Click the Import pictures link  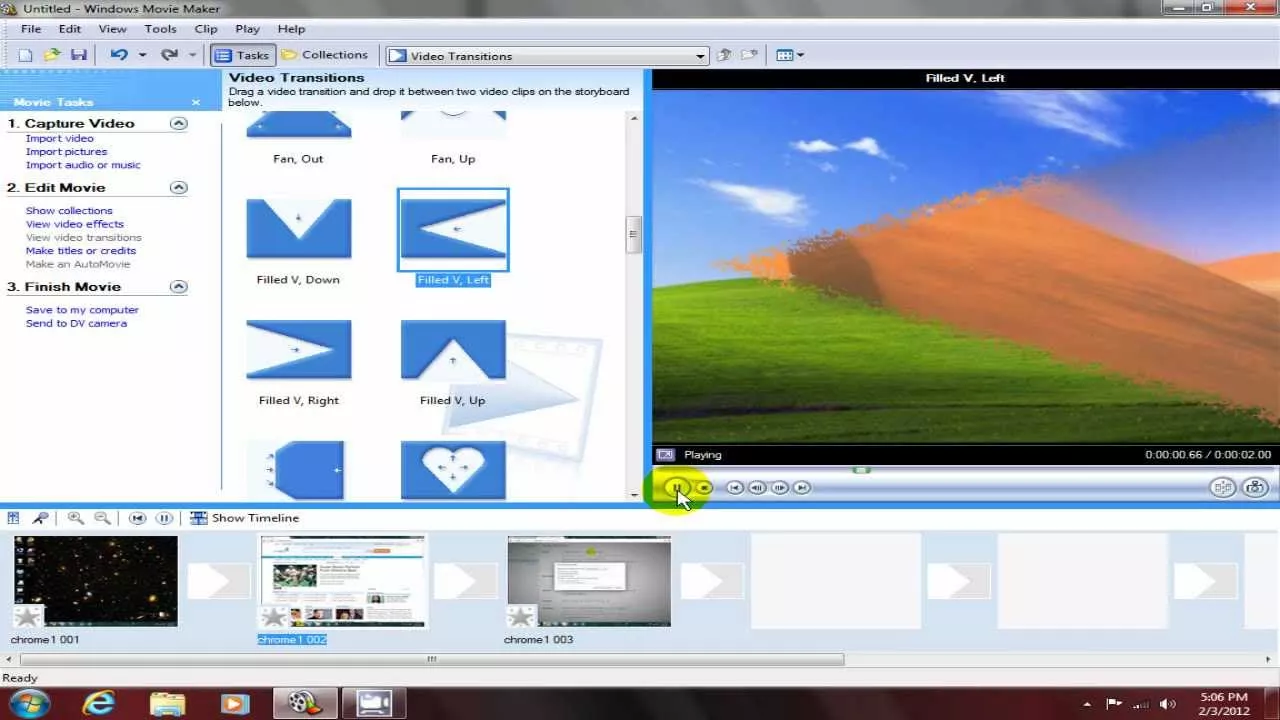(66, 152)
